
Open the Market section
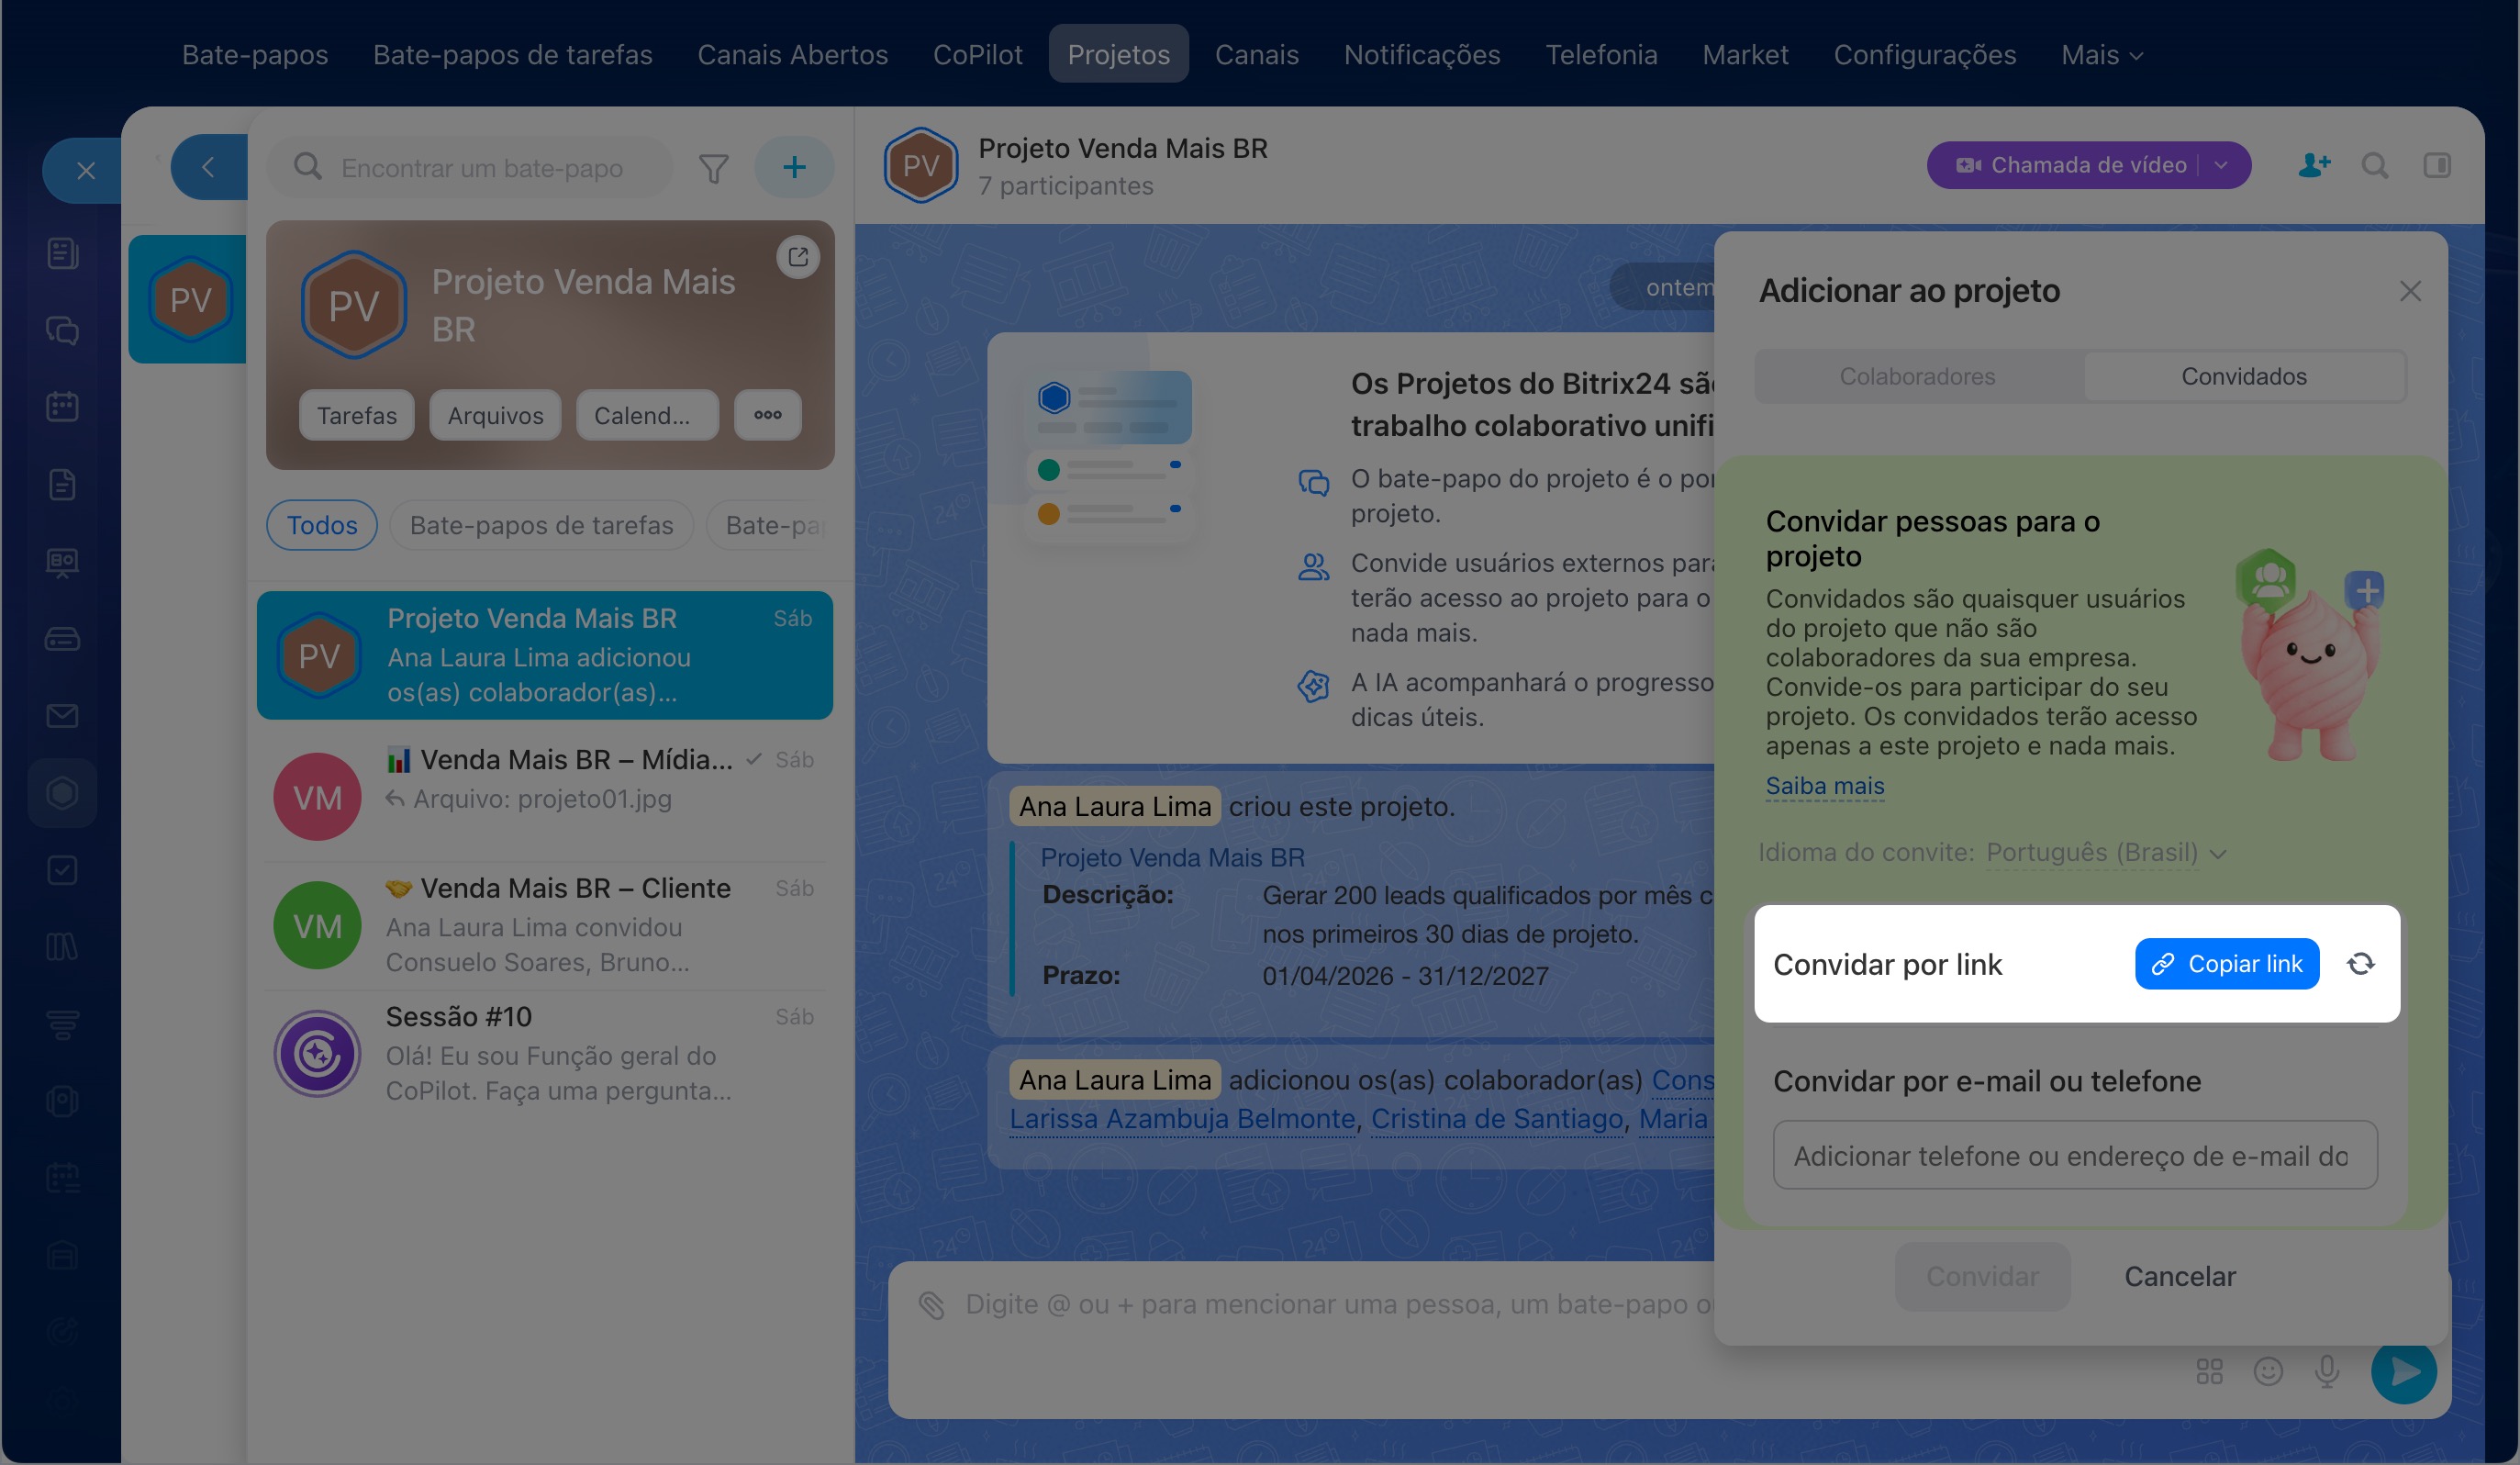tap(1746, 54)
